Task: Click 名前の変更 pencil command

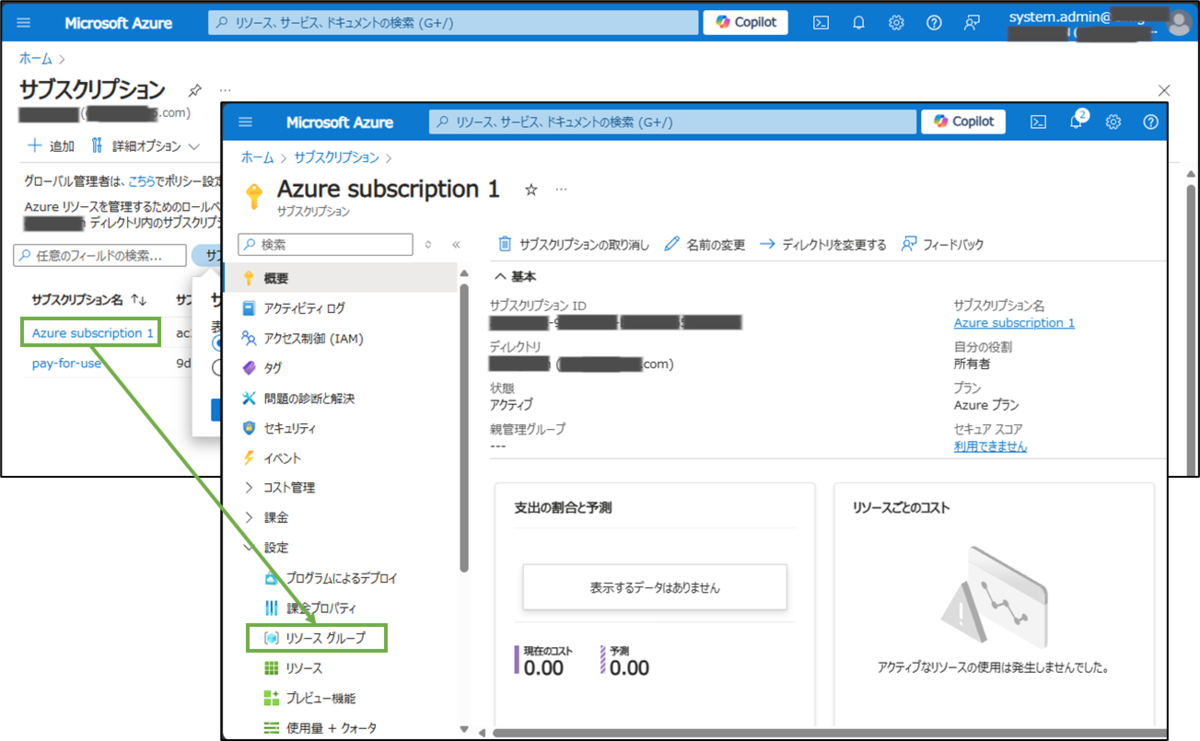Action: tap(705, 244)
